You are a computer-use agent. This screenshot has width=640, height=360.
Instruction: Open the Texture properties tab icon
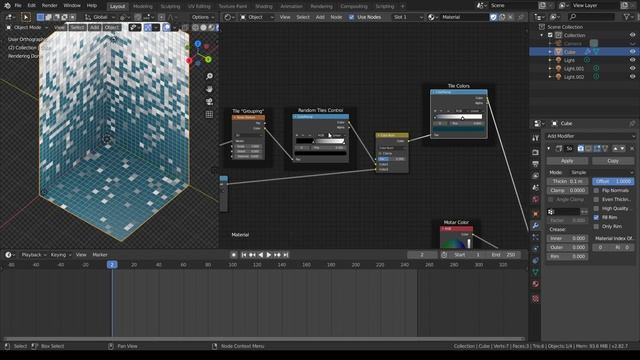click(x=536, y=299)
